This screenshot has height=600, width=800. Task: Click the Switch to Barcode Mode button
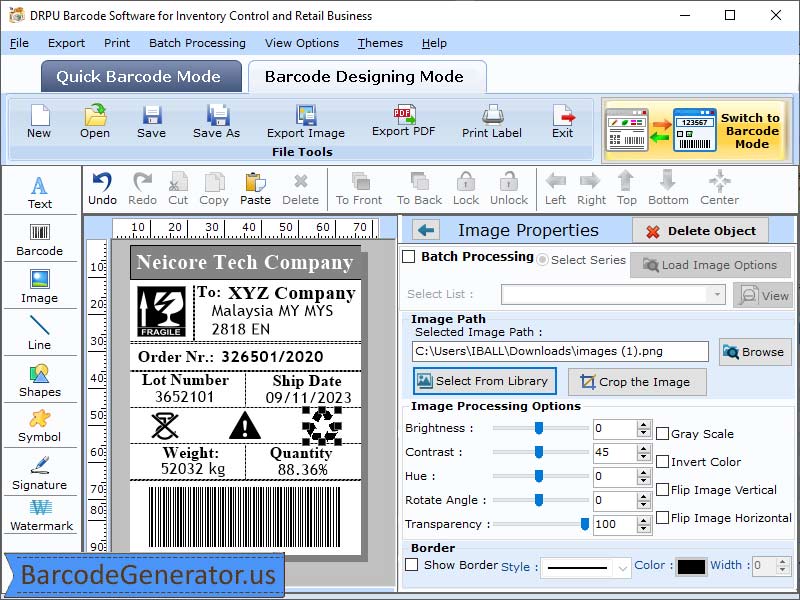pos(695,131)
